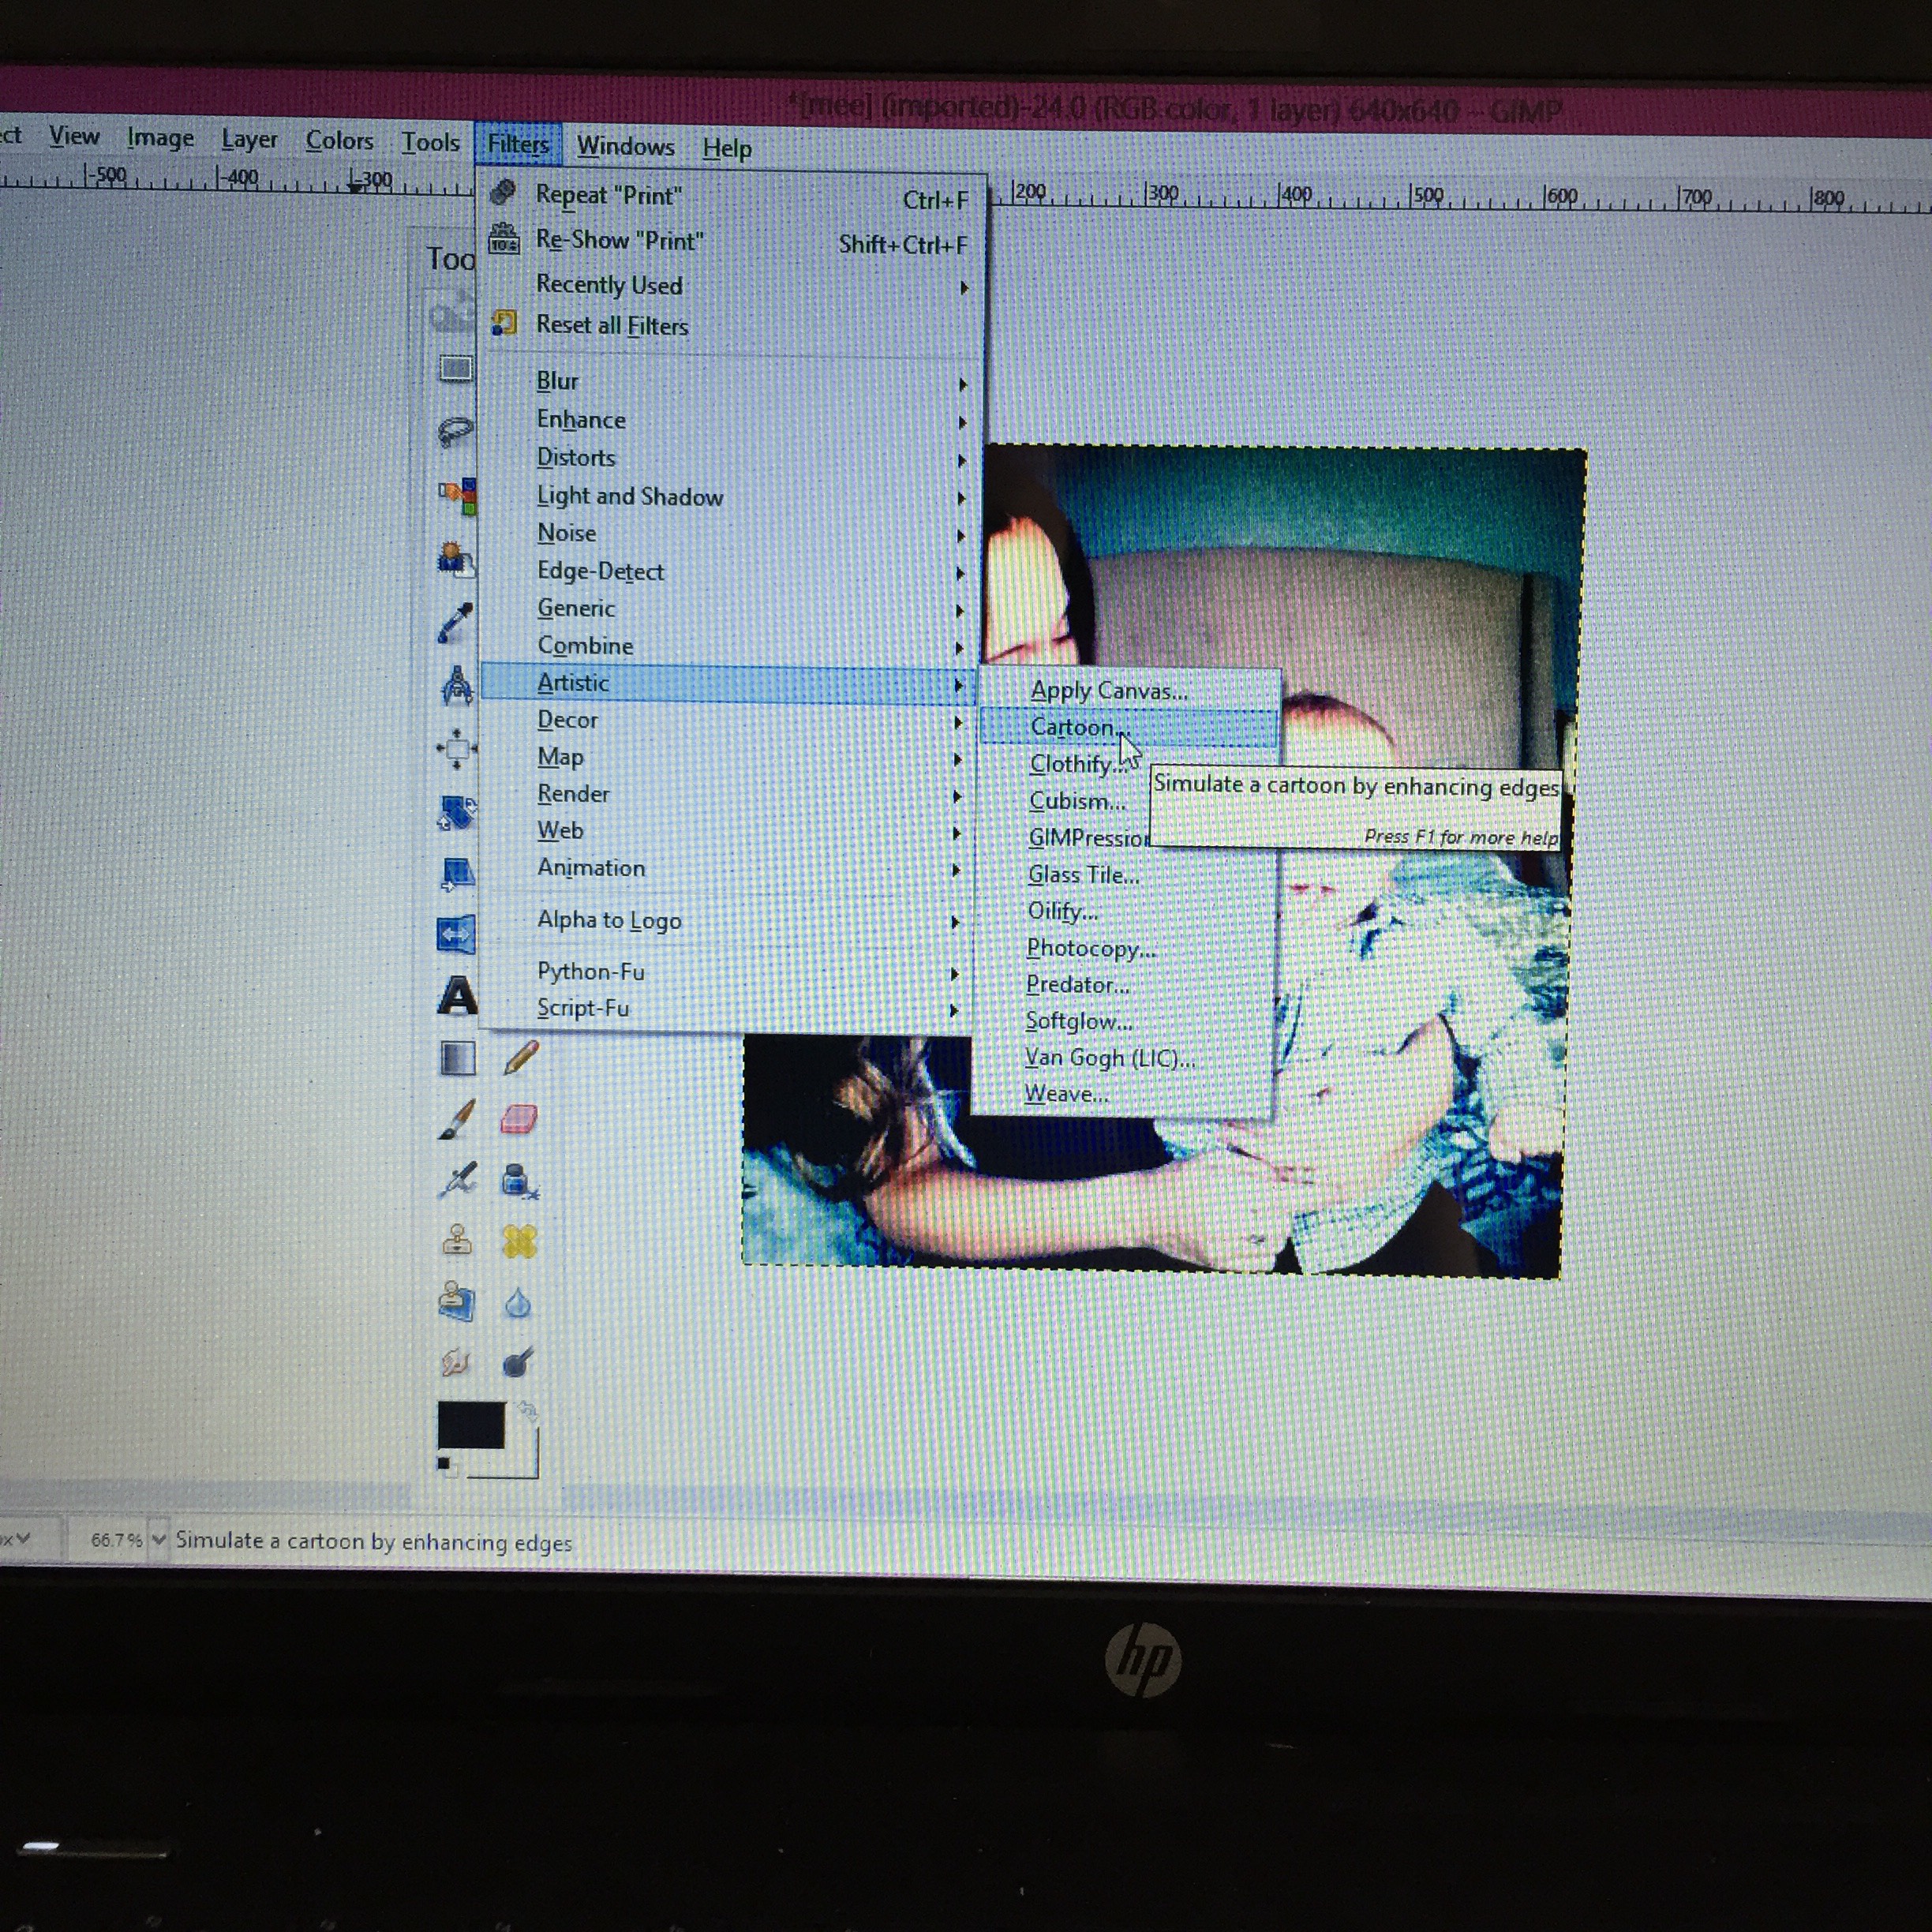This screenshot has width=1932, height=1932.
Task: Choose the Weave filter
Action: pos(1122,1094)
